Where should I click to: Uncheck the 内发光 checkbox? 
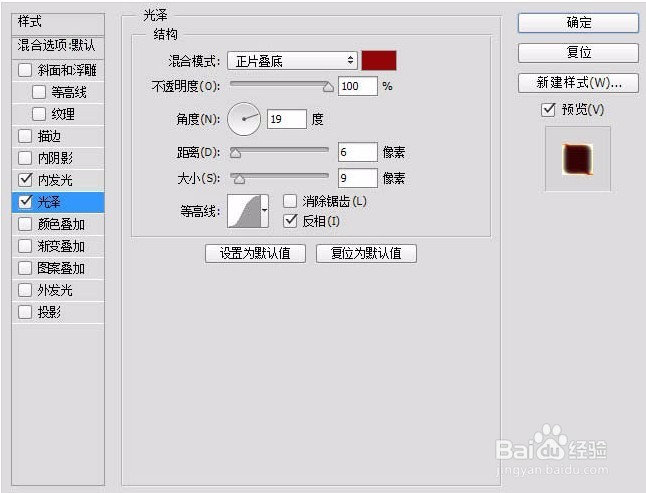[x=25, y=180]
